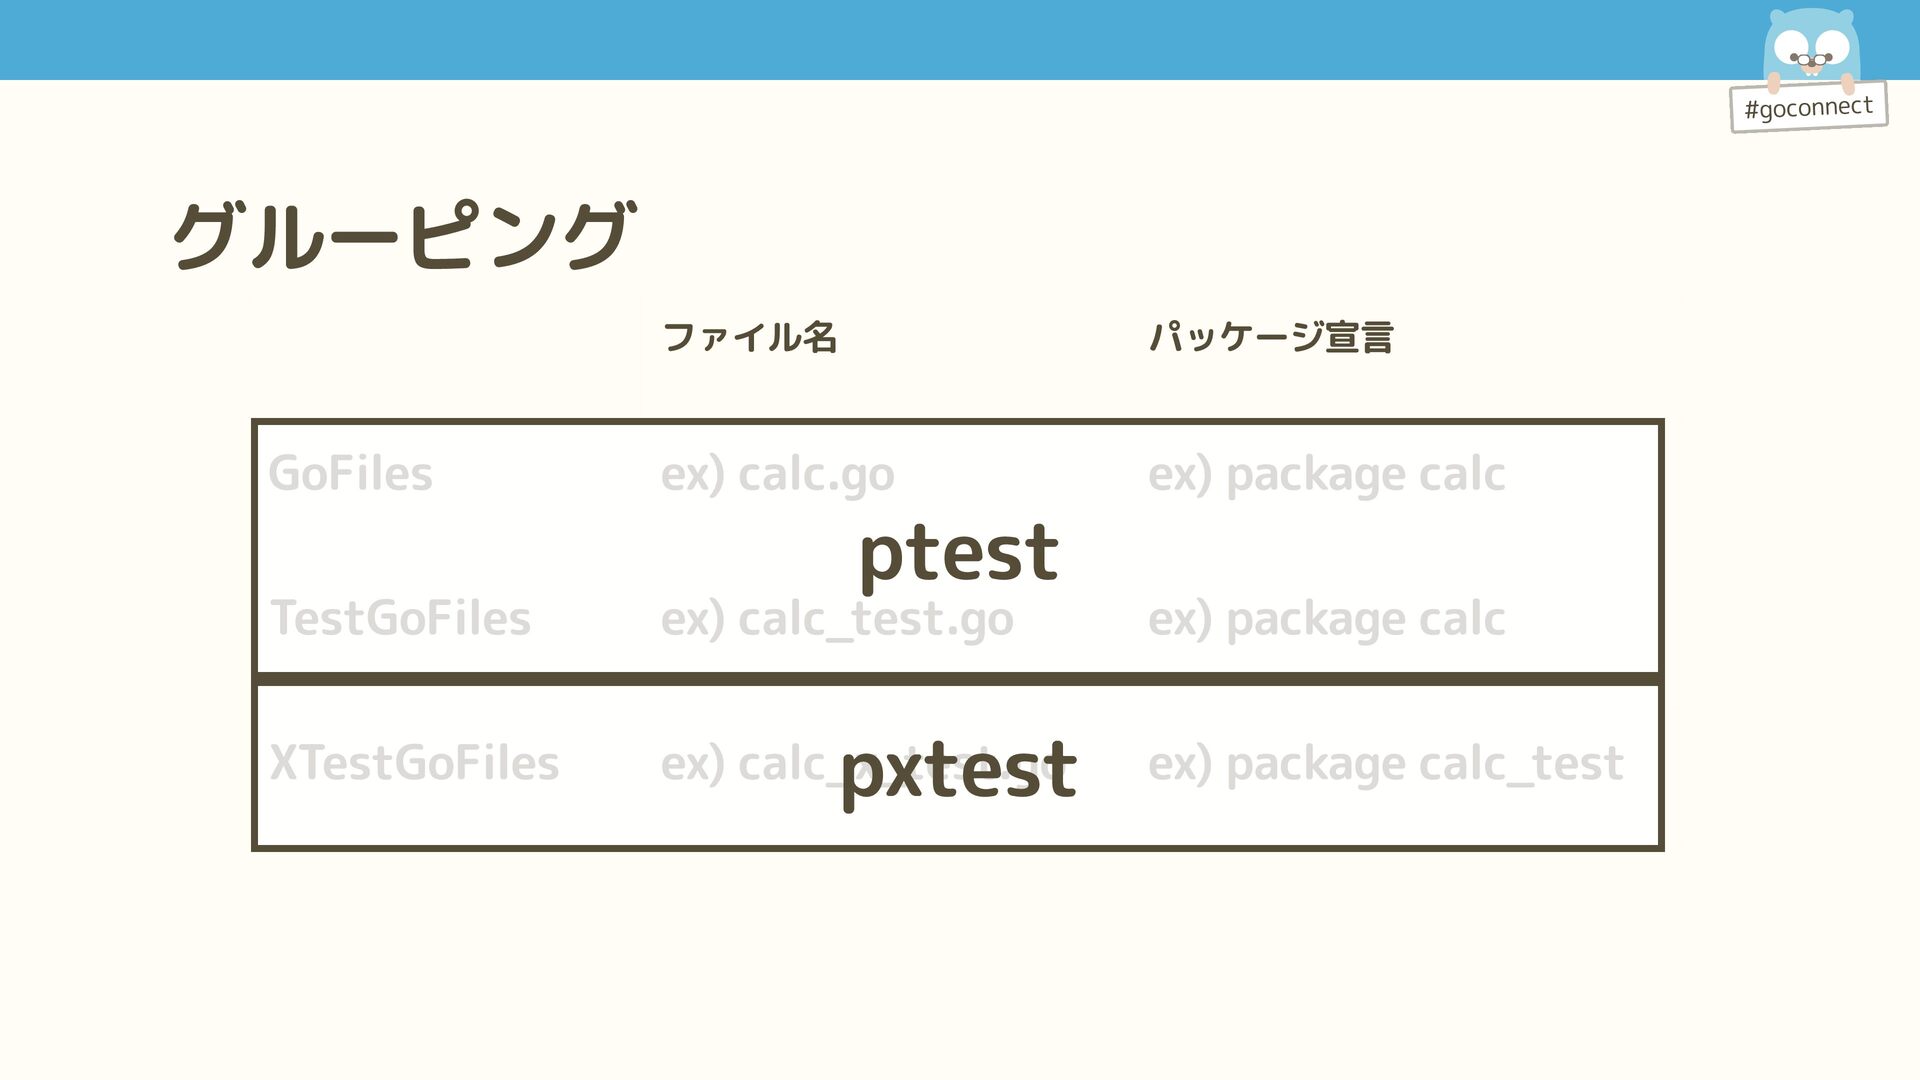
Task: Click the XTestGoFiles row label
Action: (414, 763)
